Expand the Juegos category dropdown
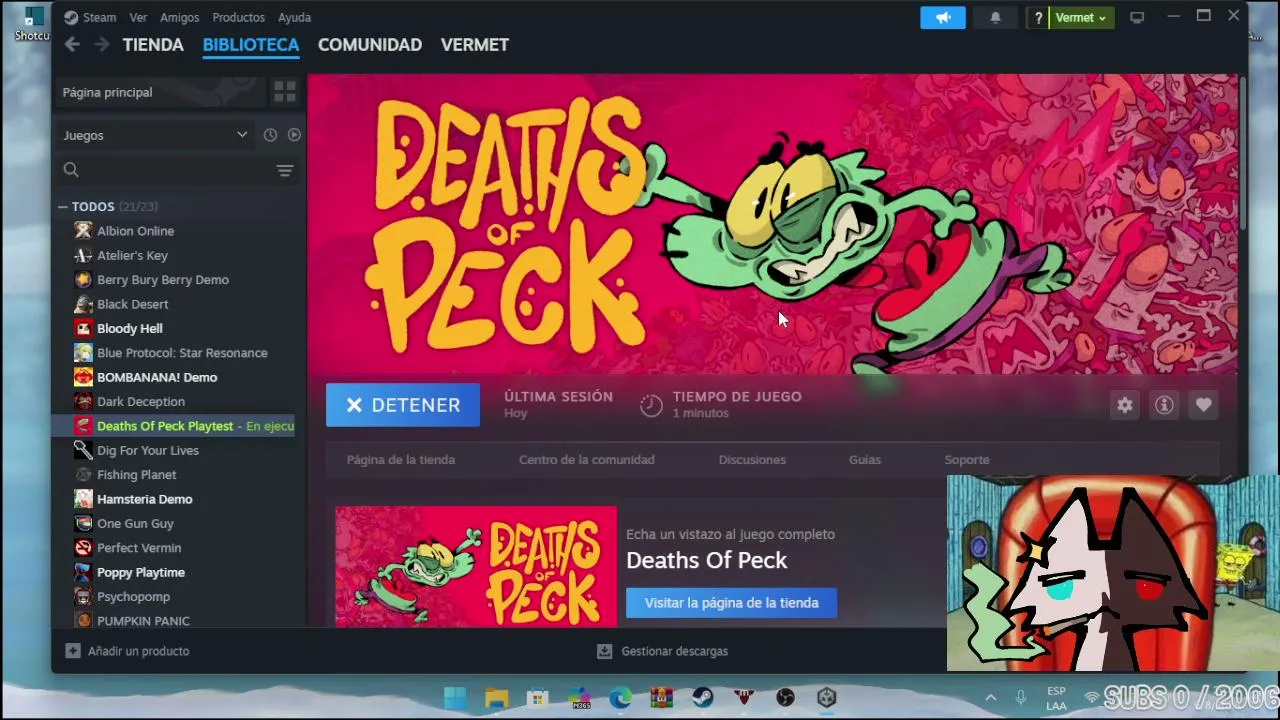 click(155, 135)
